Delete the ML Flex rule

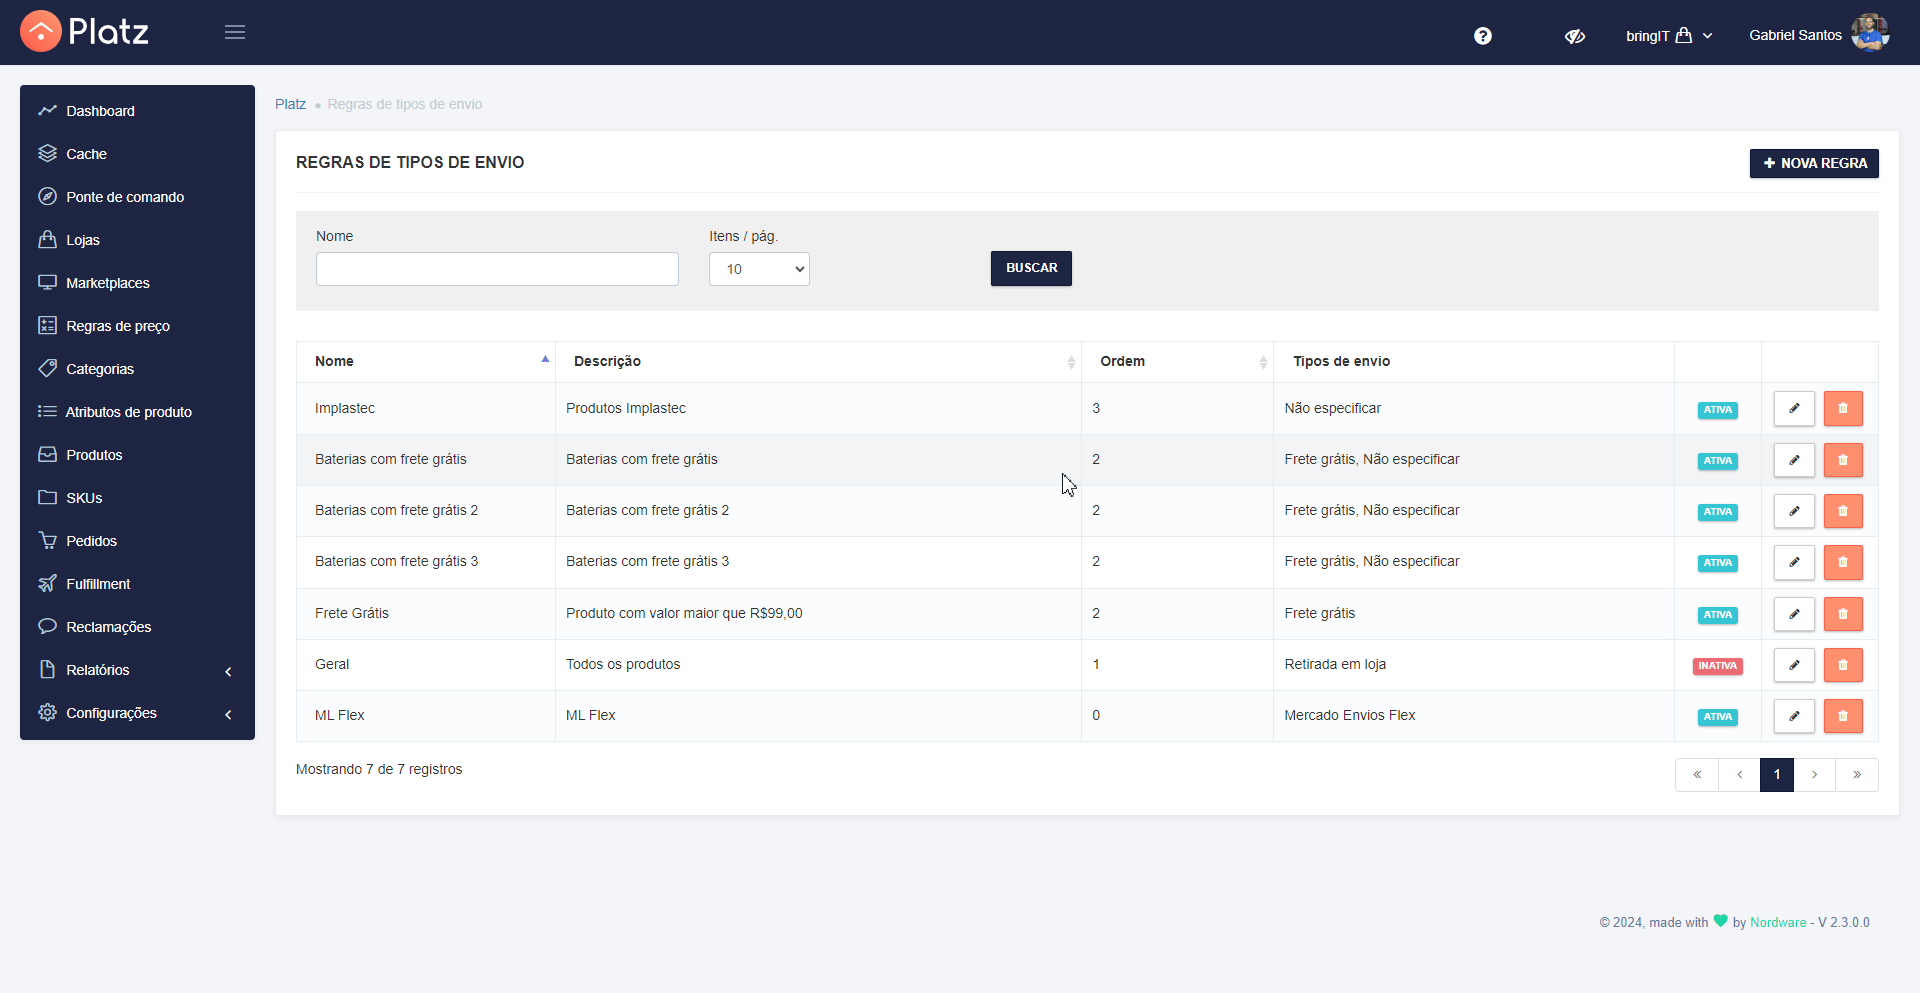click(x=1843, y=716)
